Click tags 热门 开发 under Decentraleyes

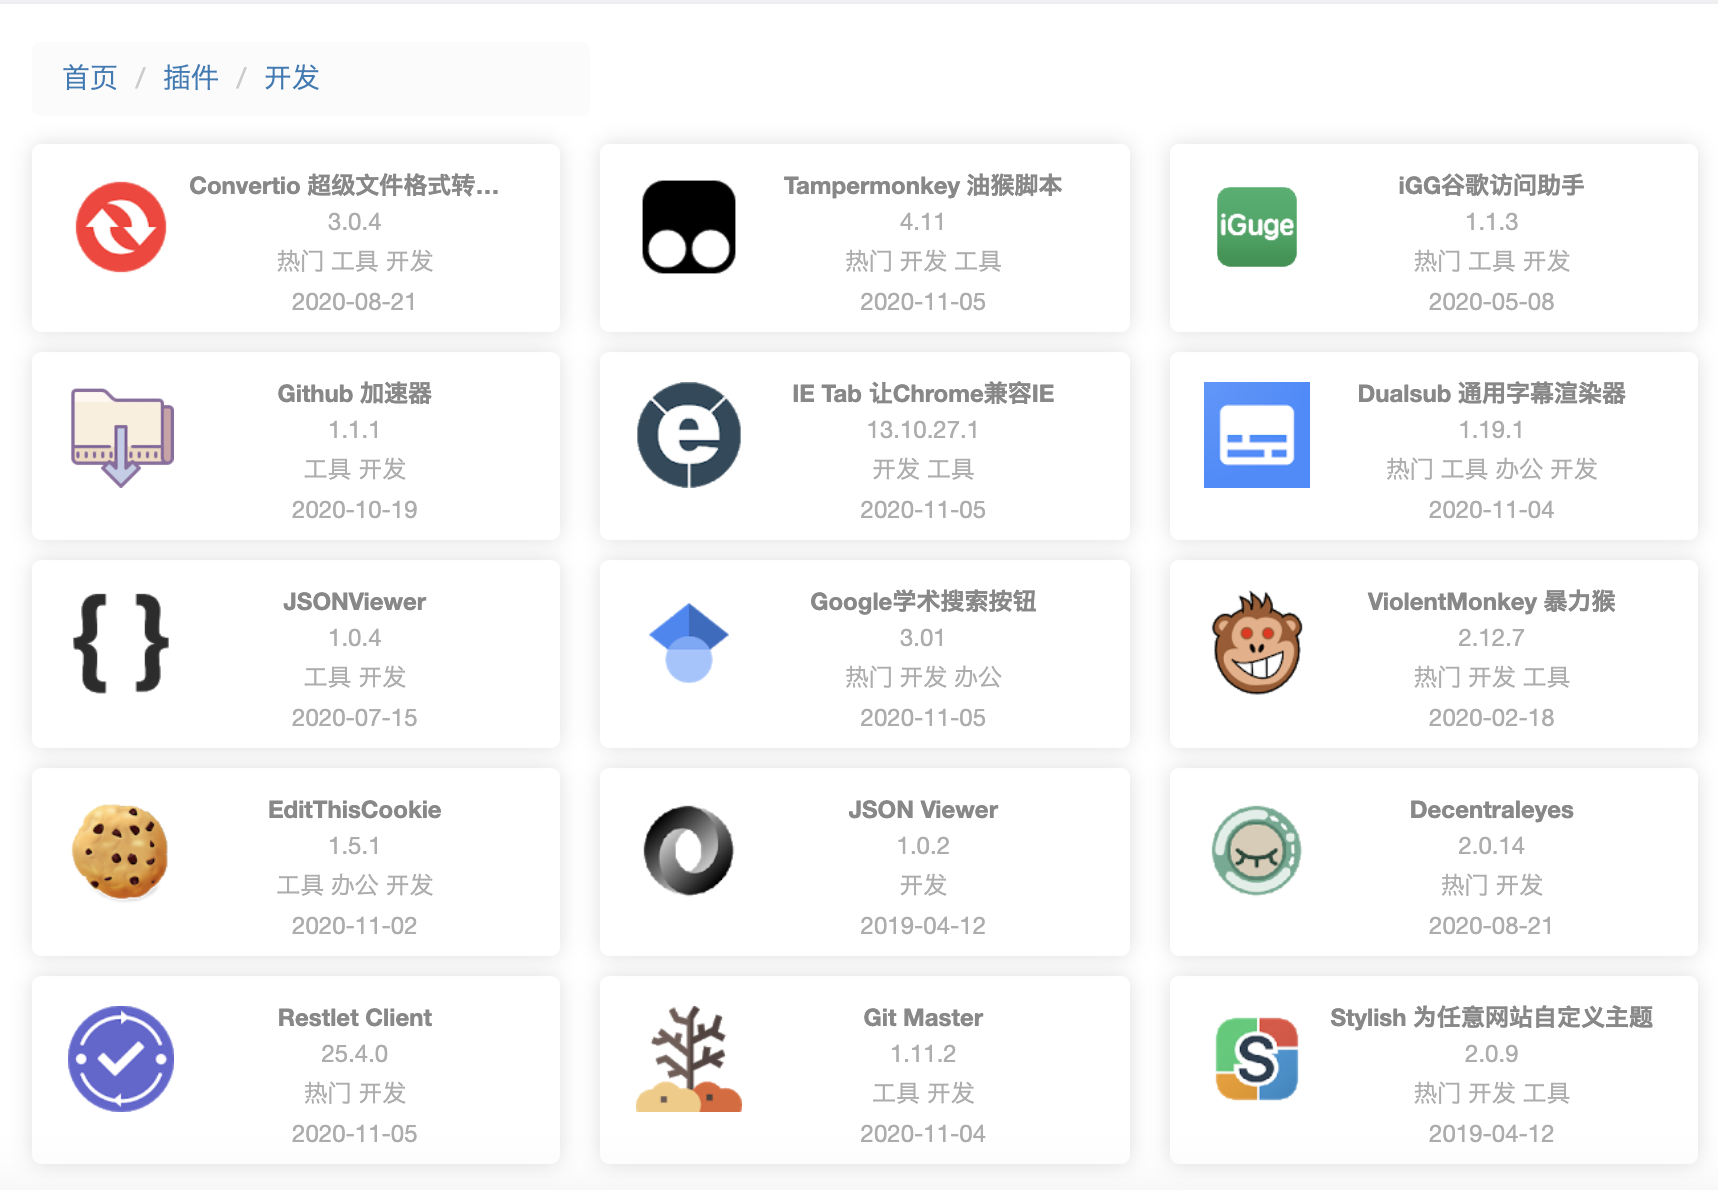1491,885
